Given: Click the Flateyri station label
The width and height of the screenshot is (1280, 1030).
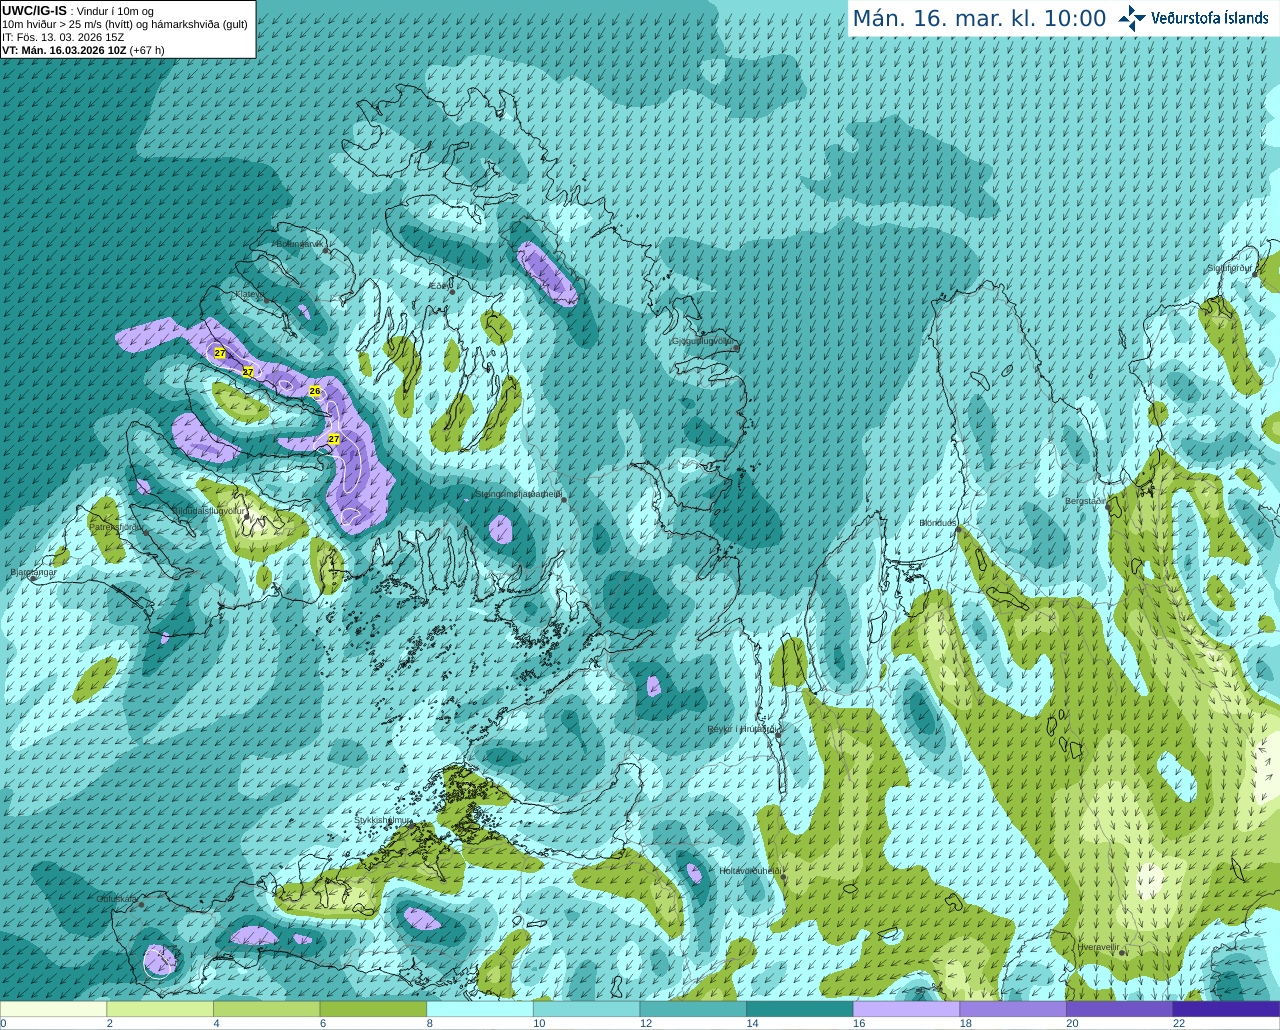Looking at the screenshot, I should click(x=248, y=294).
